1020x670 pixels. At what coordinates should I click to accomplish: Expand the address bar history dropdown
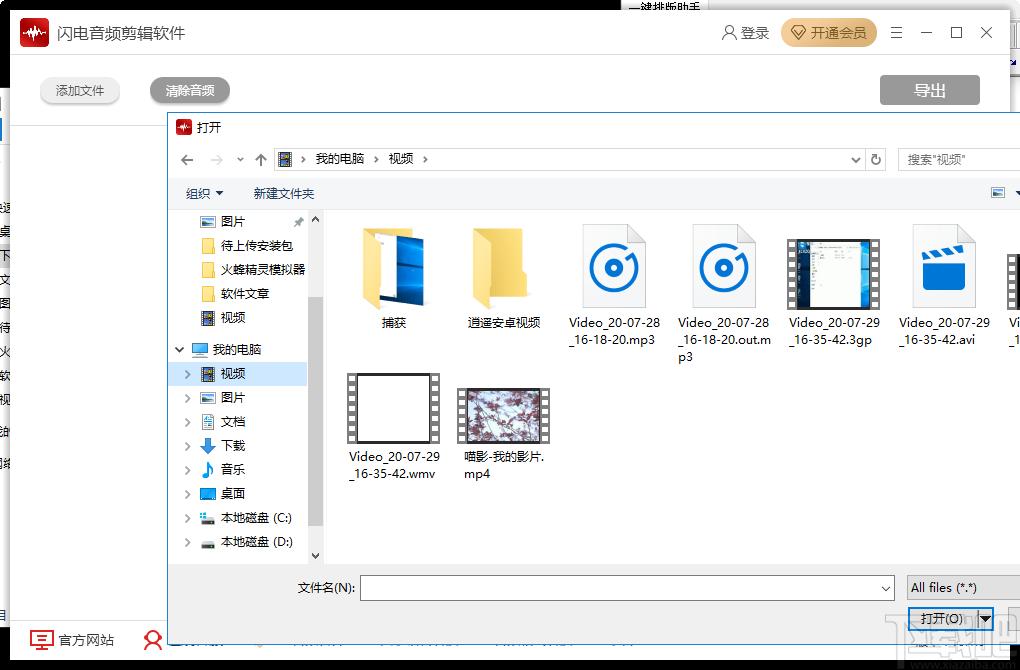[x=855, y=159]
